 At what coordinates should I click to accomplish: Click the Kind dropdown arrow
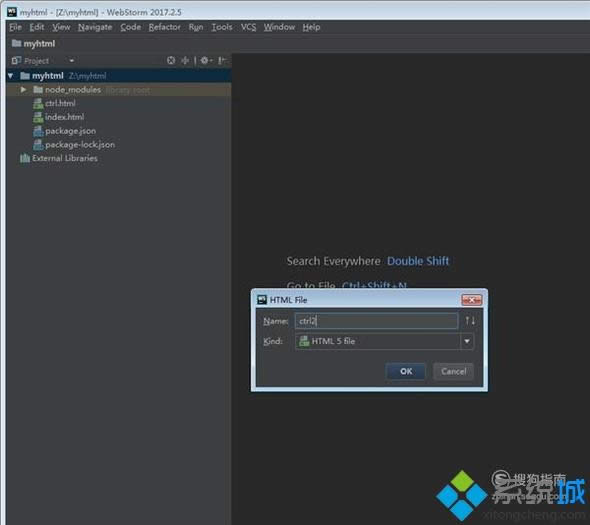point(467,341)
